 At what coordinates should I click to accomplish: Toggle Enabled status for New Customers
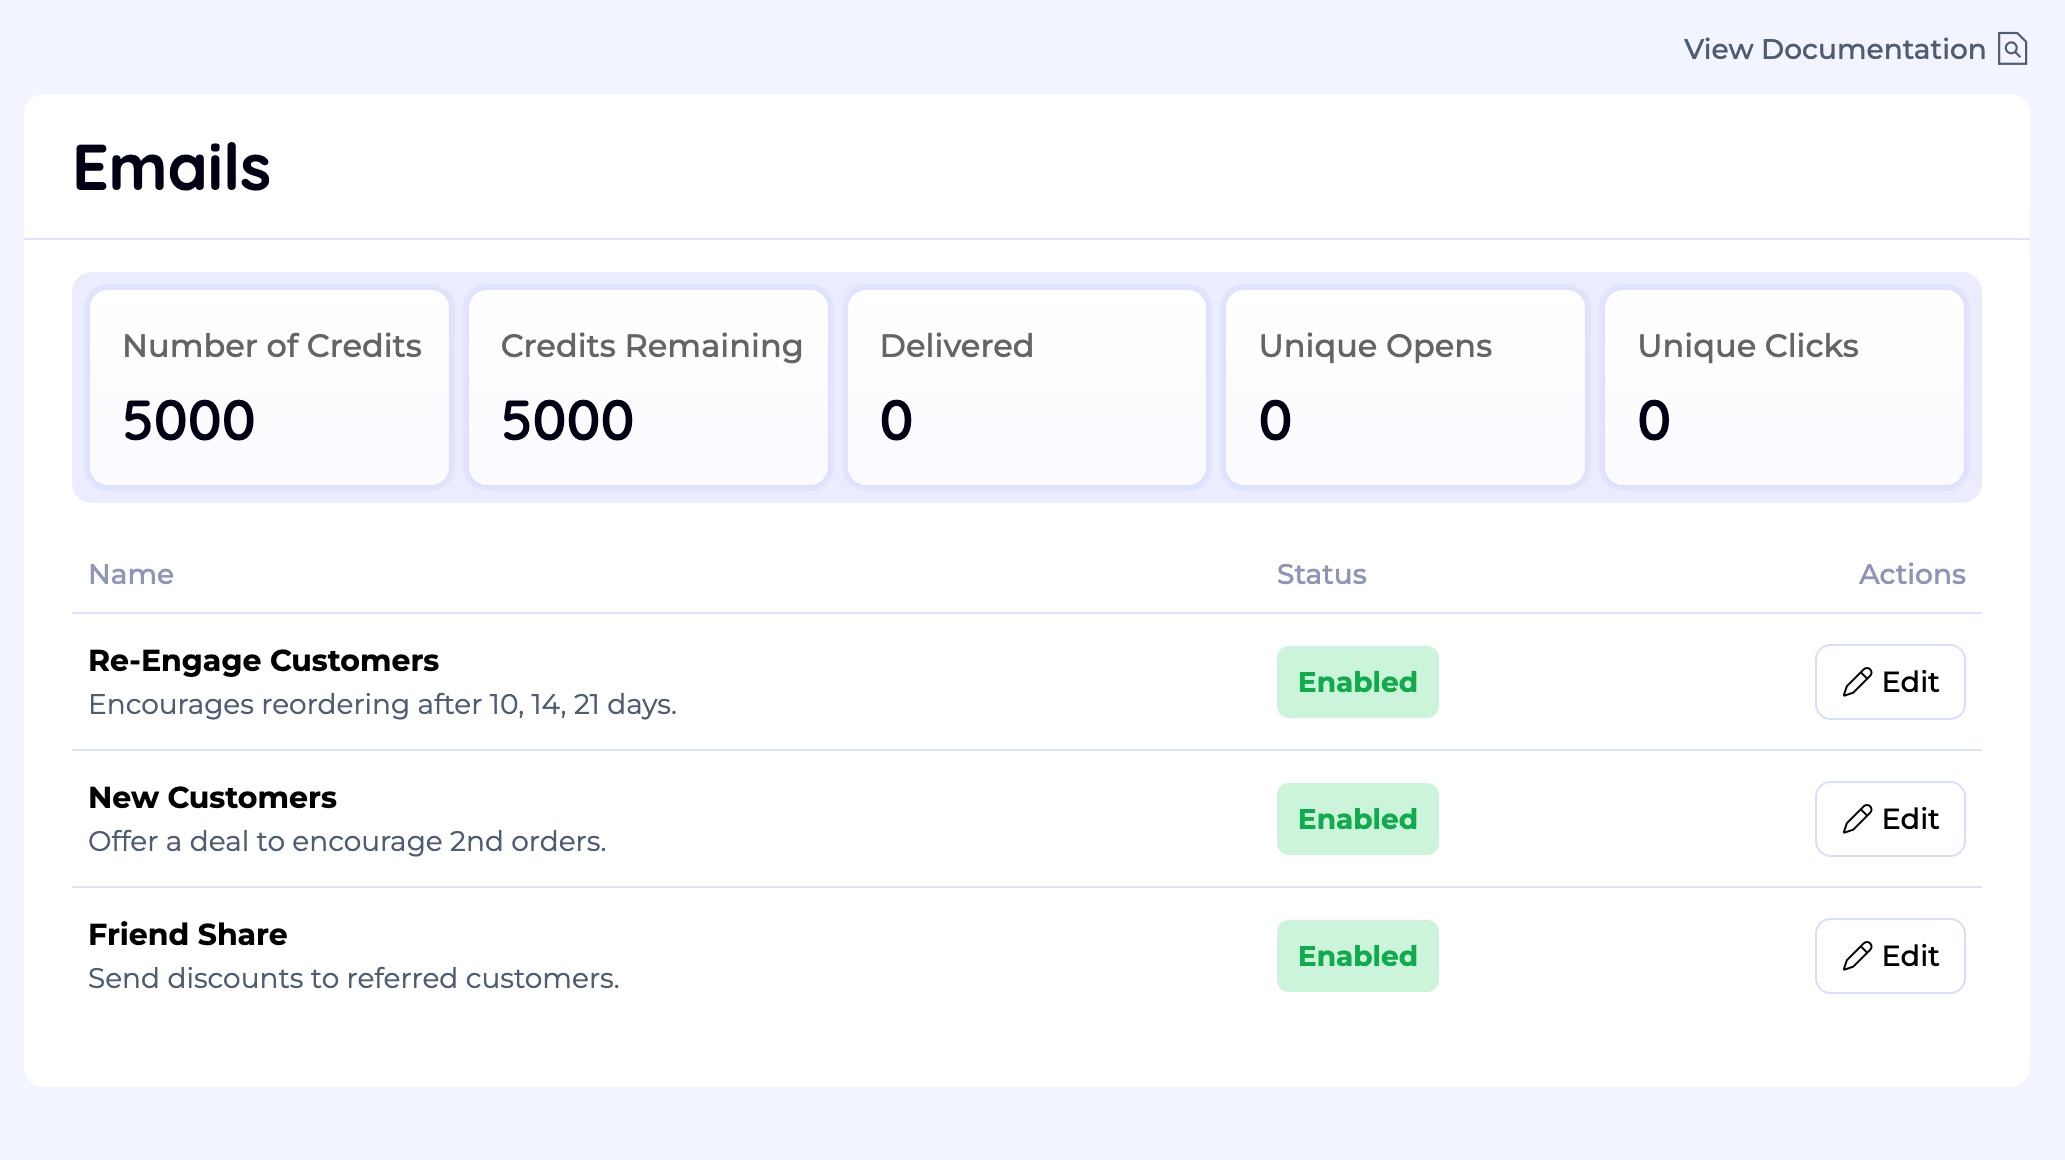(x=1357, y=819)
